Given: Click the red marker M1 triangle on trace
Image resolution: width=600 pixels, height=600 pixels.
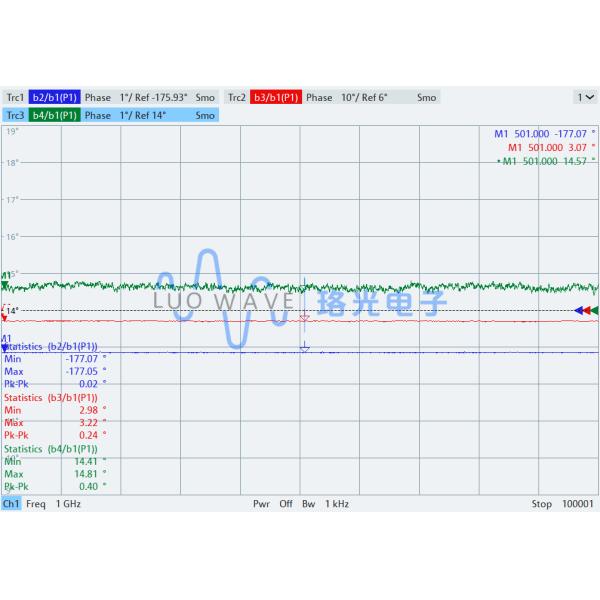Looking at the screenshot, I should coord(305,318).
